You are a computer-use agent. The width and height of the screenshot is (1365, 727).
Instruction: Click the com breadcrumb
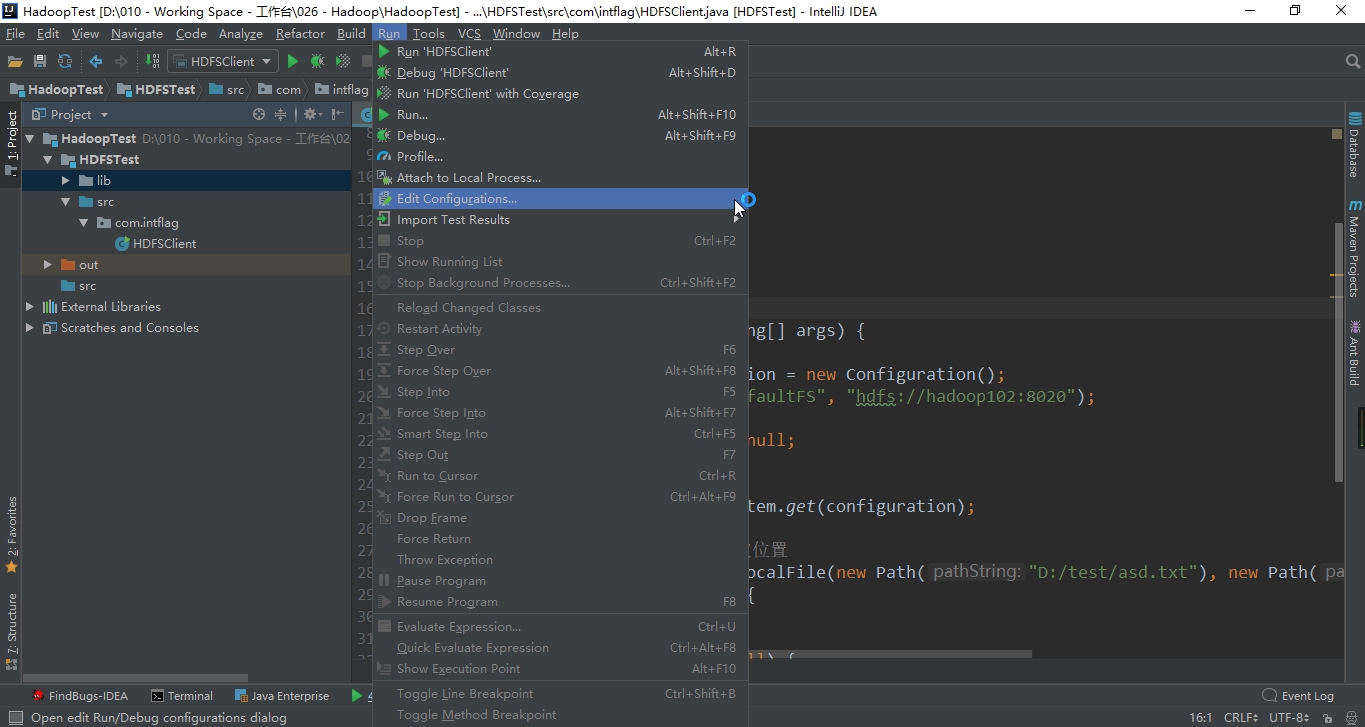coord(280,89)
